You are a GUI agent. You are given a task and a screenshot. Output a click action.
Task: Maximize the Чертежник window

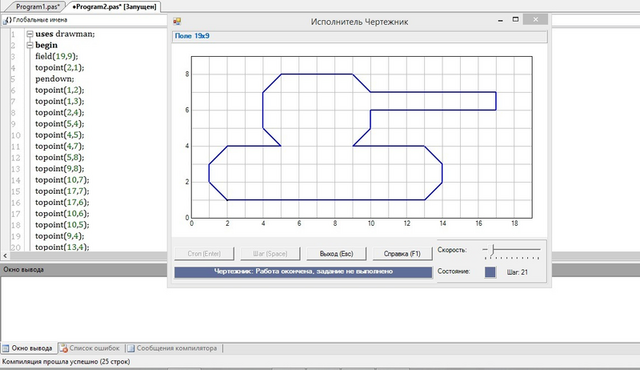pyautogui.click(x=516, y=20)
